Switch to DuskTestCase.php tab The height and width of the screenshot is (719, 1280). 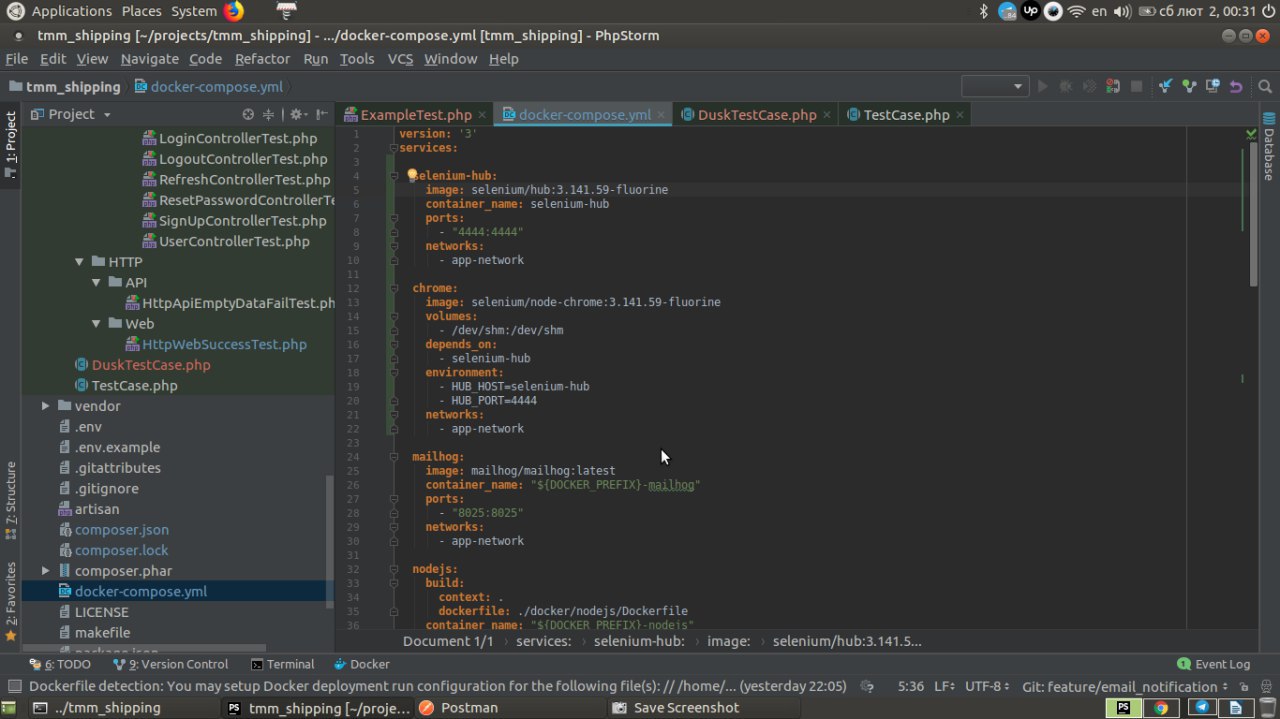[757, 115]
